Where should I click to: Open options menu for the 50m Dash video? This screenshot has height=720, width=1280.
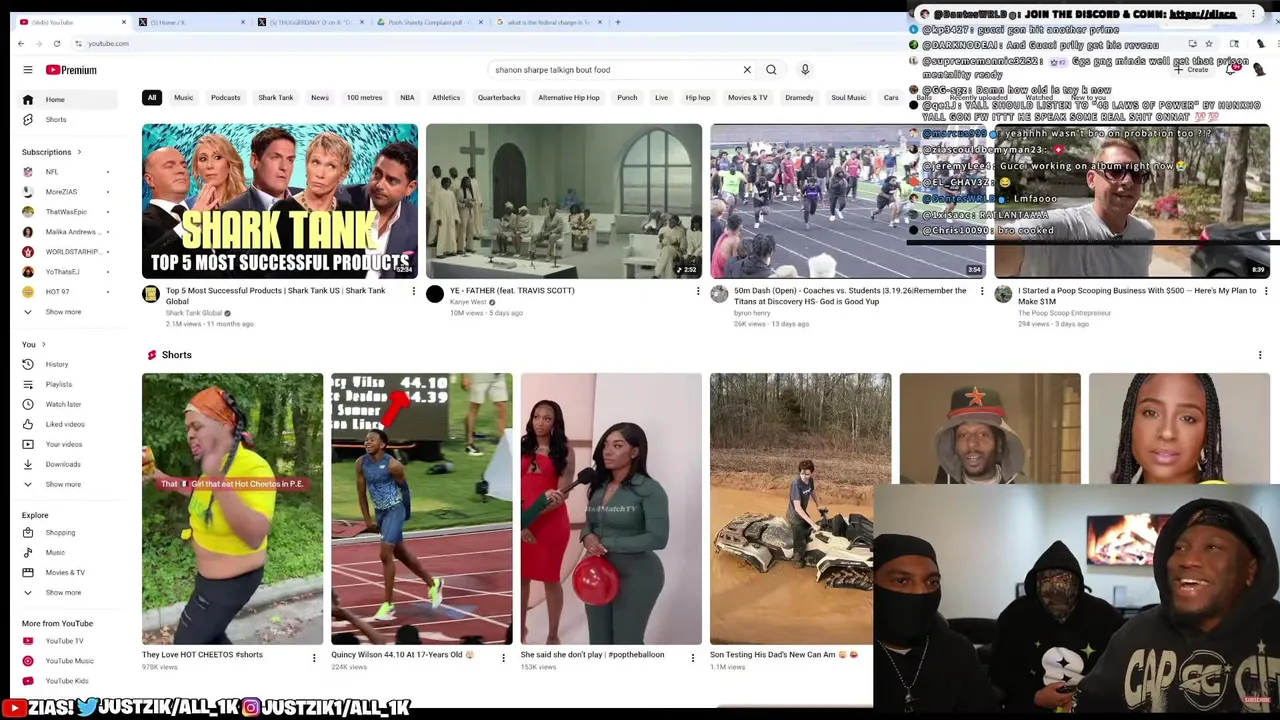pyautogui.click(x=982, y=291)
